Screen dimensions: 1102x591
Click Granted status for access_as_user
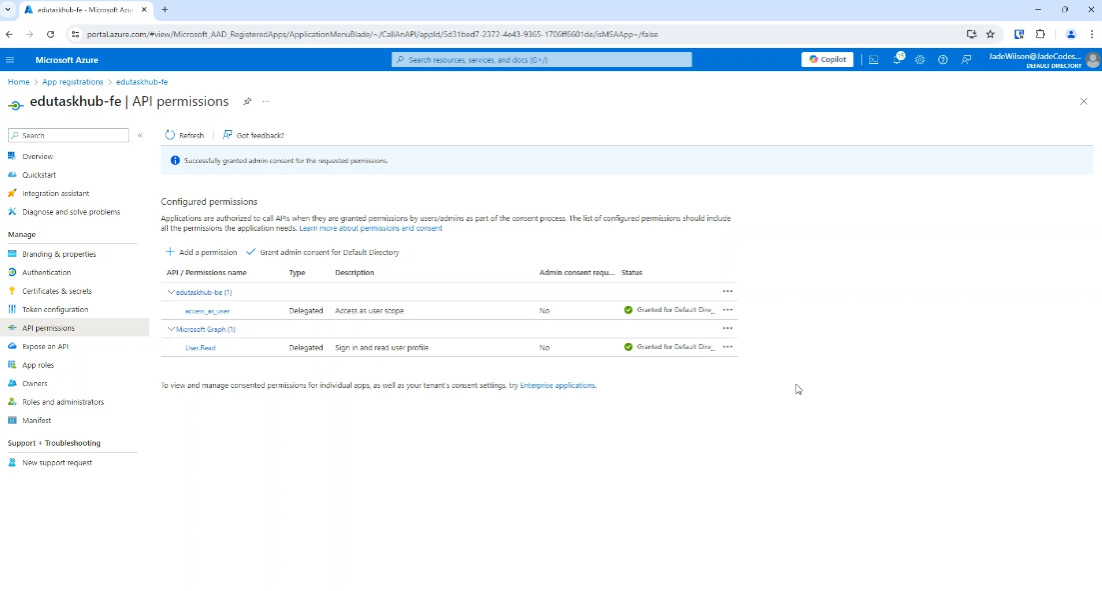pyautogui.click(x=669, y=310)
